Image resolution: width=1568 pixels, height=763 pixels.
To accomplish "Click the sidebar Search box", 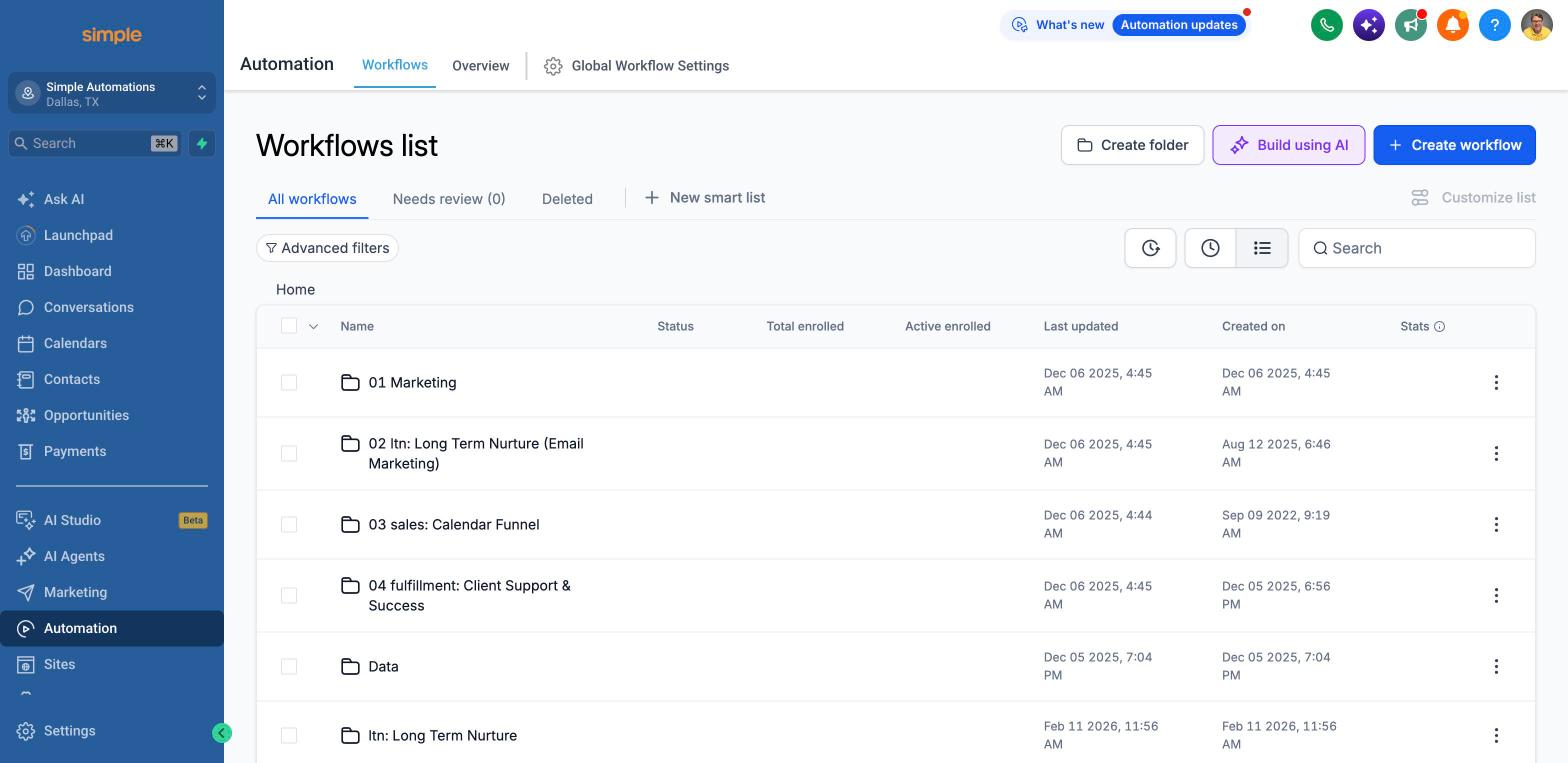I will click(96, 143).
